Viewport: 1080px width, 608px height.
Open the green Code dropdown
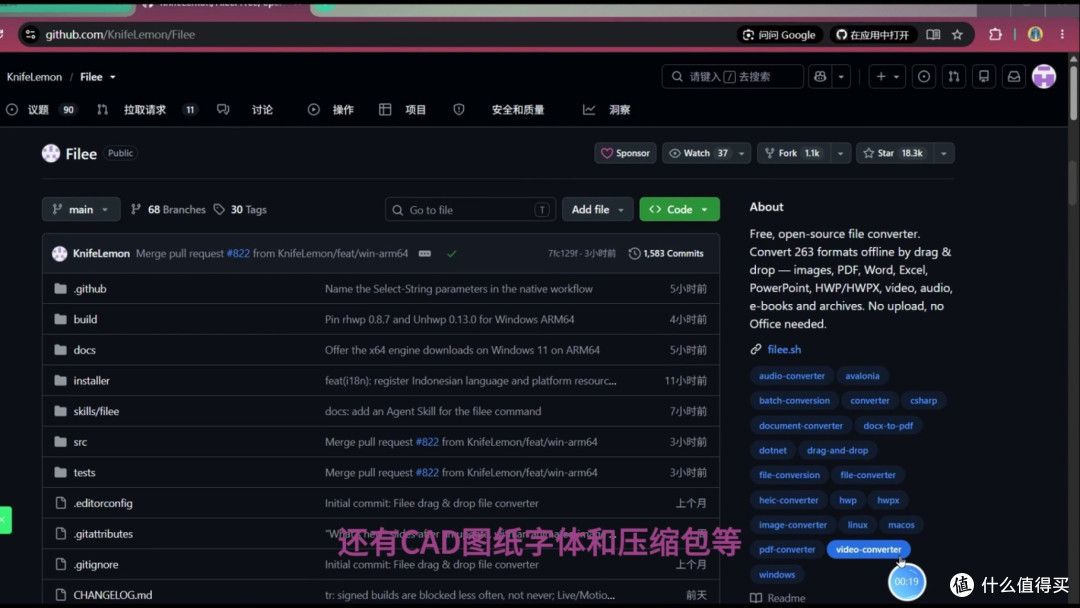[x=679, y=209]
